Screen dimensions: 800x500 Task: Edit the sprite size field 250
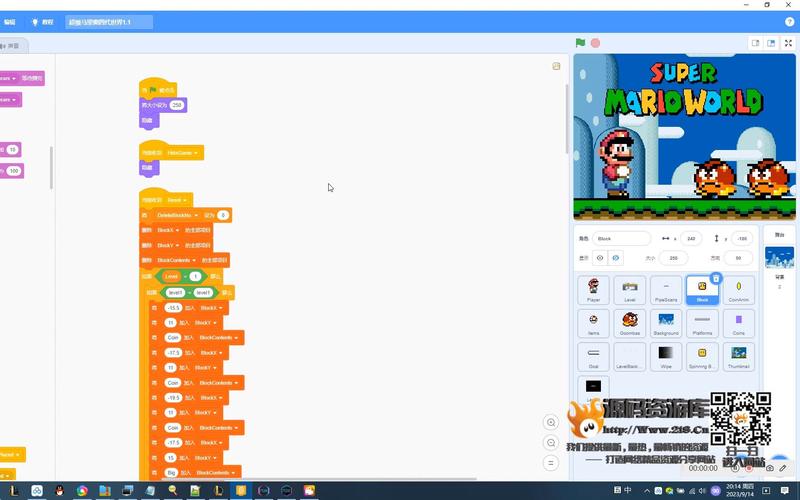673,258
